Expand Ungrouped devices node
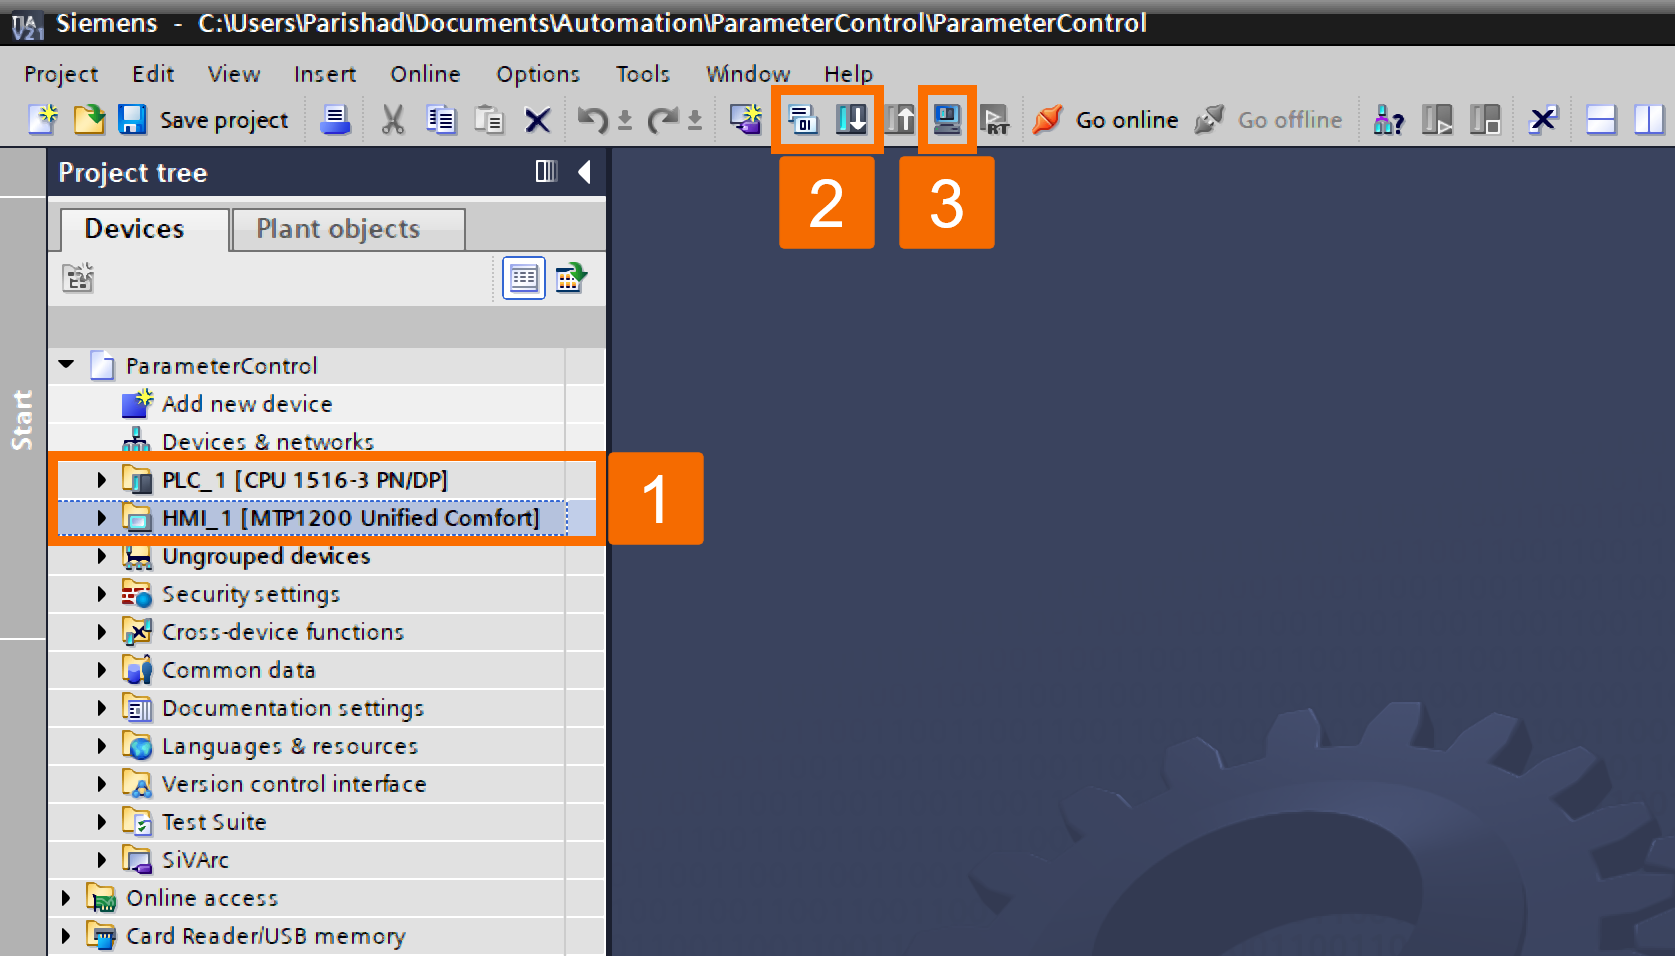The height and width of the screenshot is (956, 1675). (x=101, y=556)
